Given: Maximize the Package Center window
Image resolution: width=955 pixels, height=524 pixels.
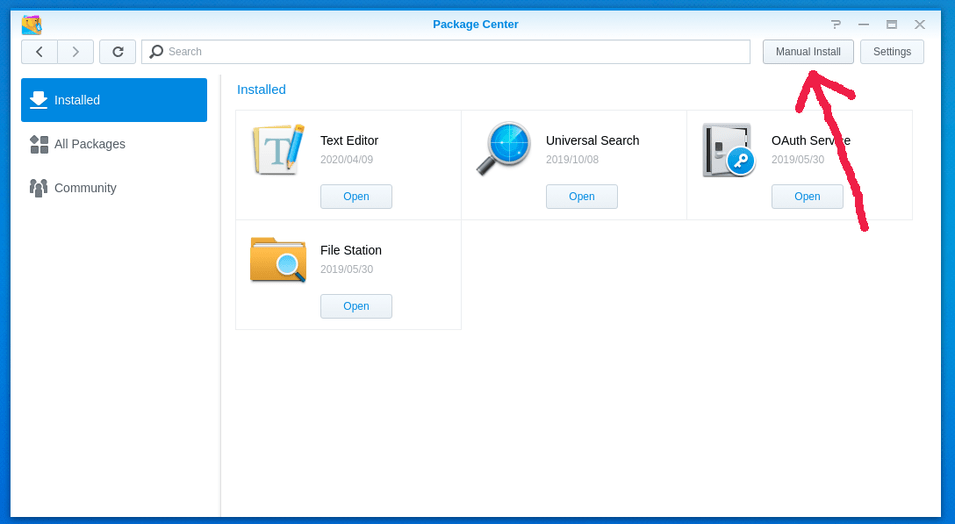Looking at the screenshot, I should coord(892,24).
